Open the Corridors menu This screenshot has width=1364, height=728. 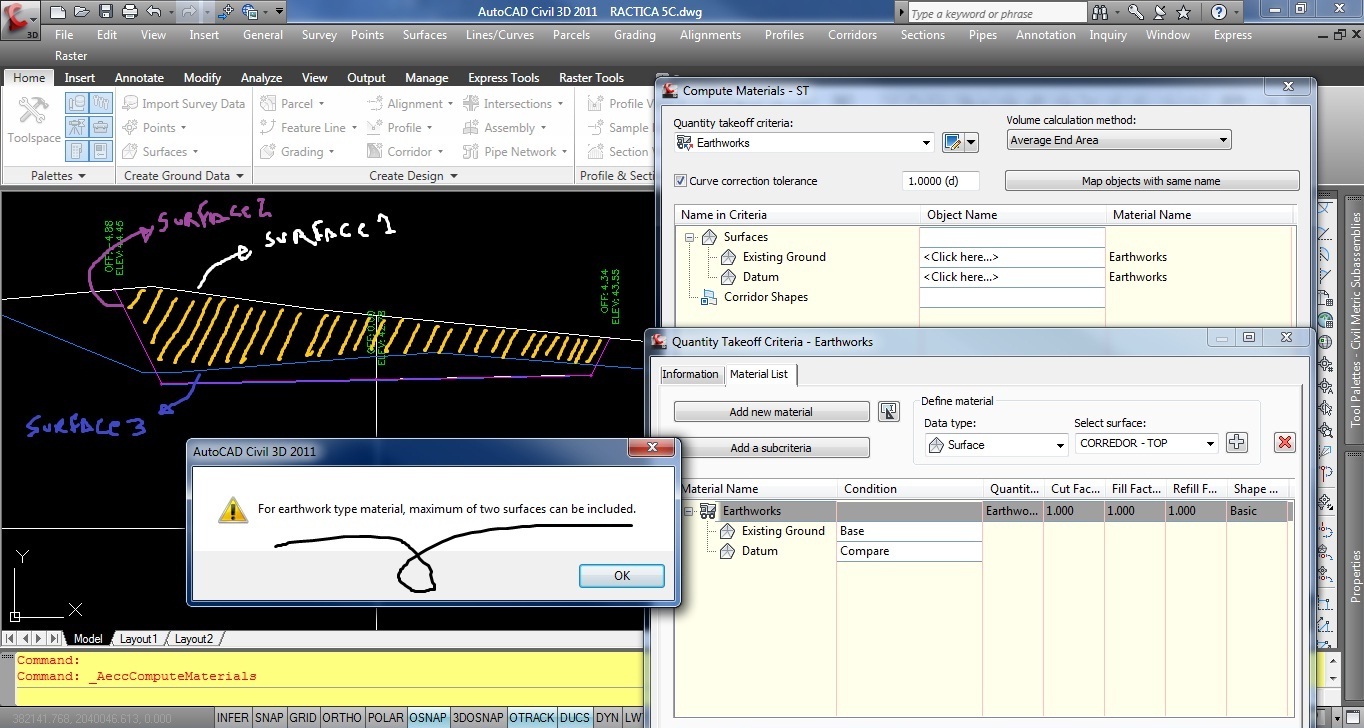(852, 35)
